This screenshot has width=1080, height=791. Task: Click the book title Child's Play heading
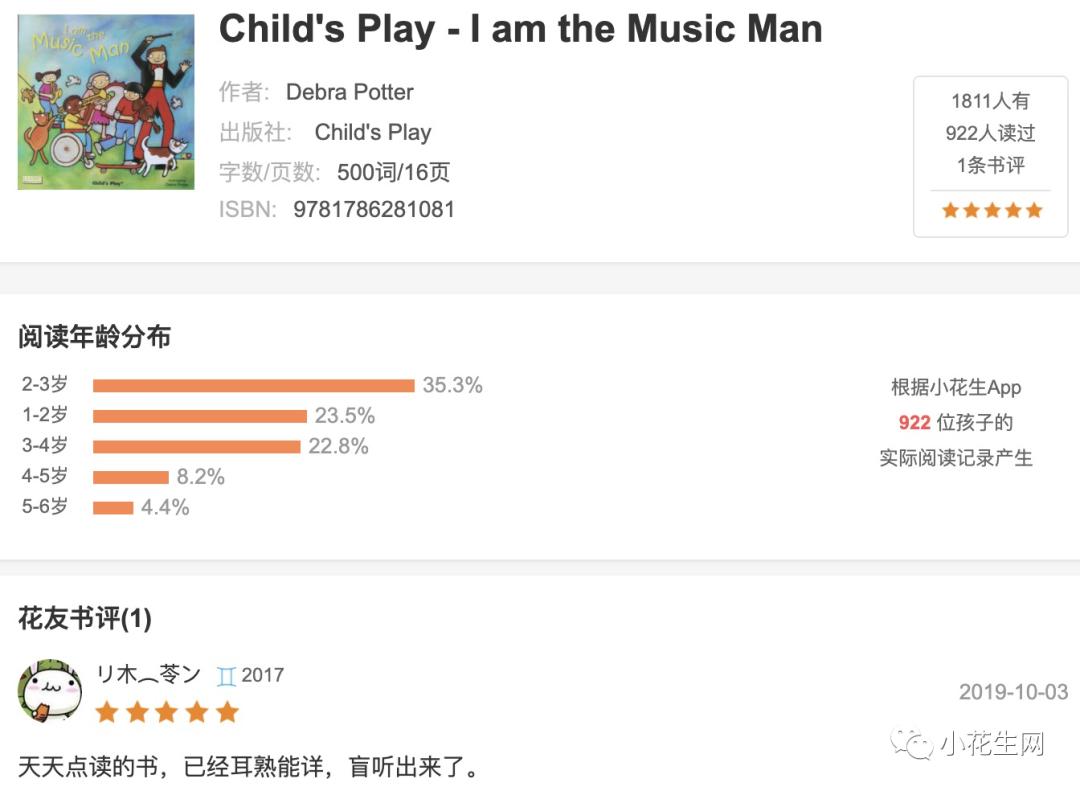pos(521,29)
